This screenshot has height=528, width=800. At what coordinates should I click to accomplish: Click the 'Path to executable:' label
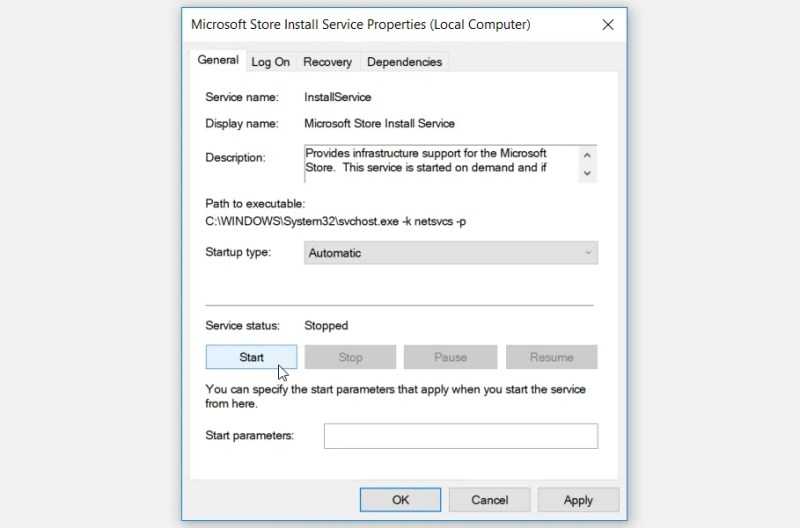(x=255, y=204)
